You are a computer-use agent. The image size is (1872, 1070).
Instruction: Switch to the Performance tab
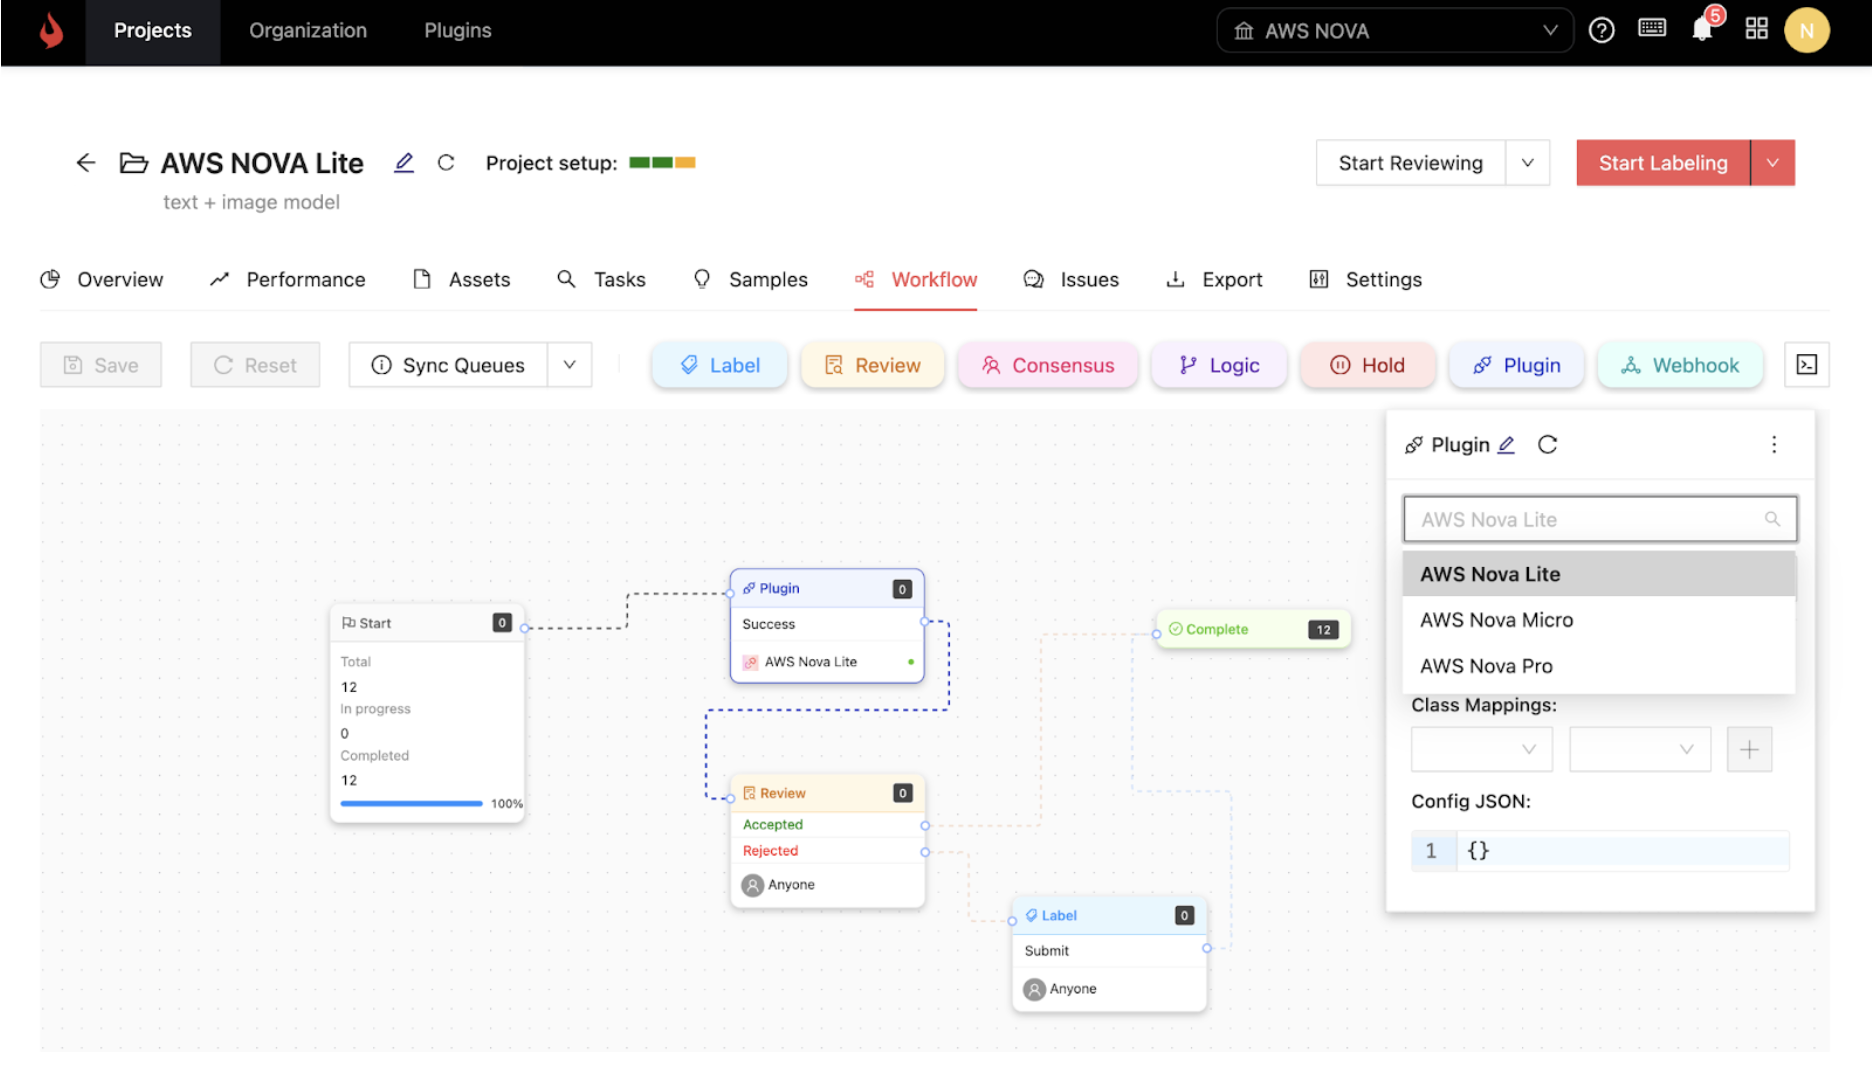click(287, 280)
